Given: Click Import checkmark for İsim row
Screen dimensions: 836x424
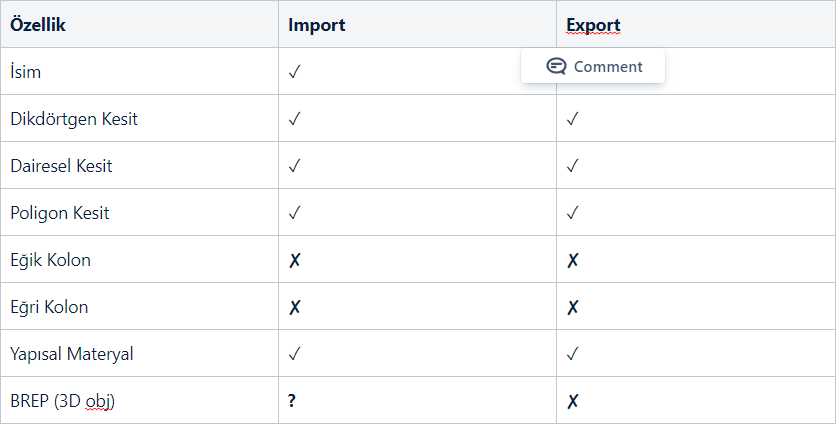Looking at the screenshot, I should click(295, 72).
